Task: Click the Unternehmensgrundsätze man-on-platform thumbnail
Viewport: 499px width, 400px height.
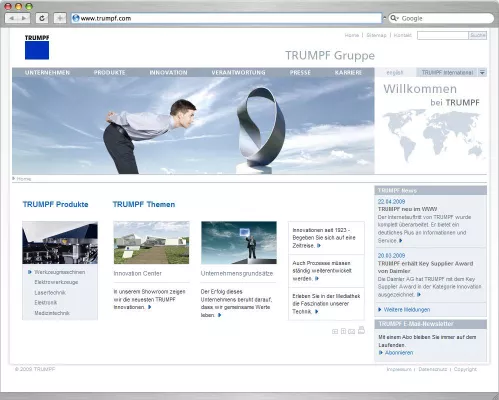Action: click(239, 243)
